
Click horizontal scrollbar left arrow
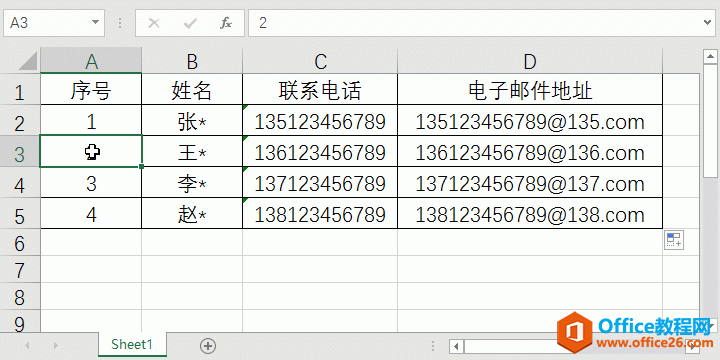(x=456, y=346)
